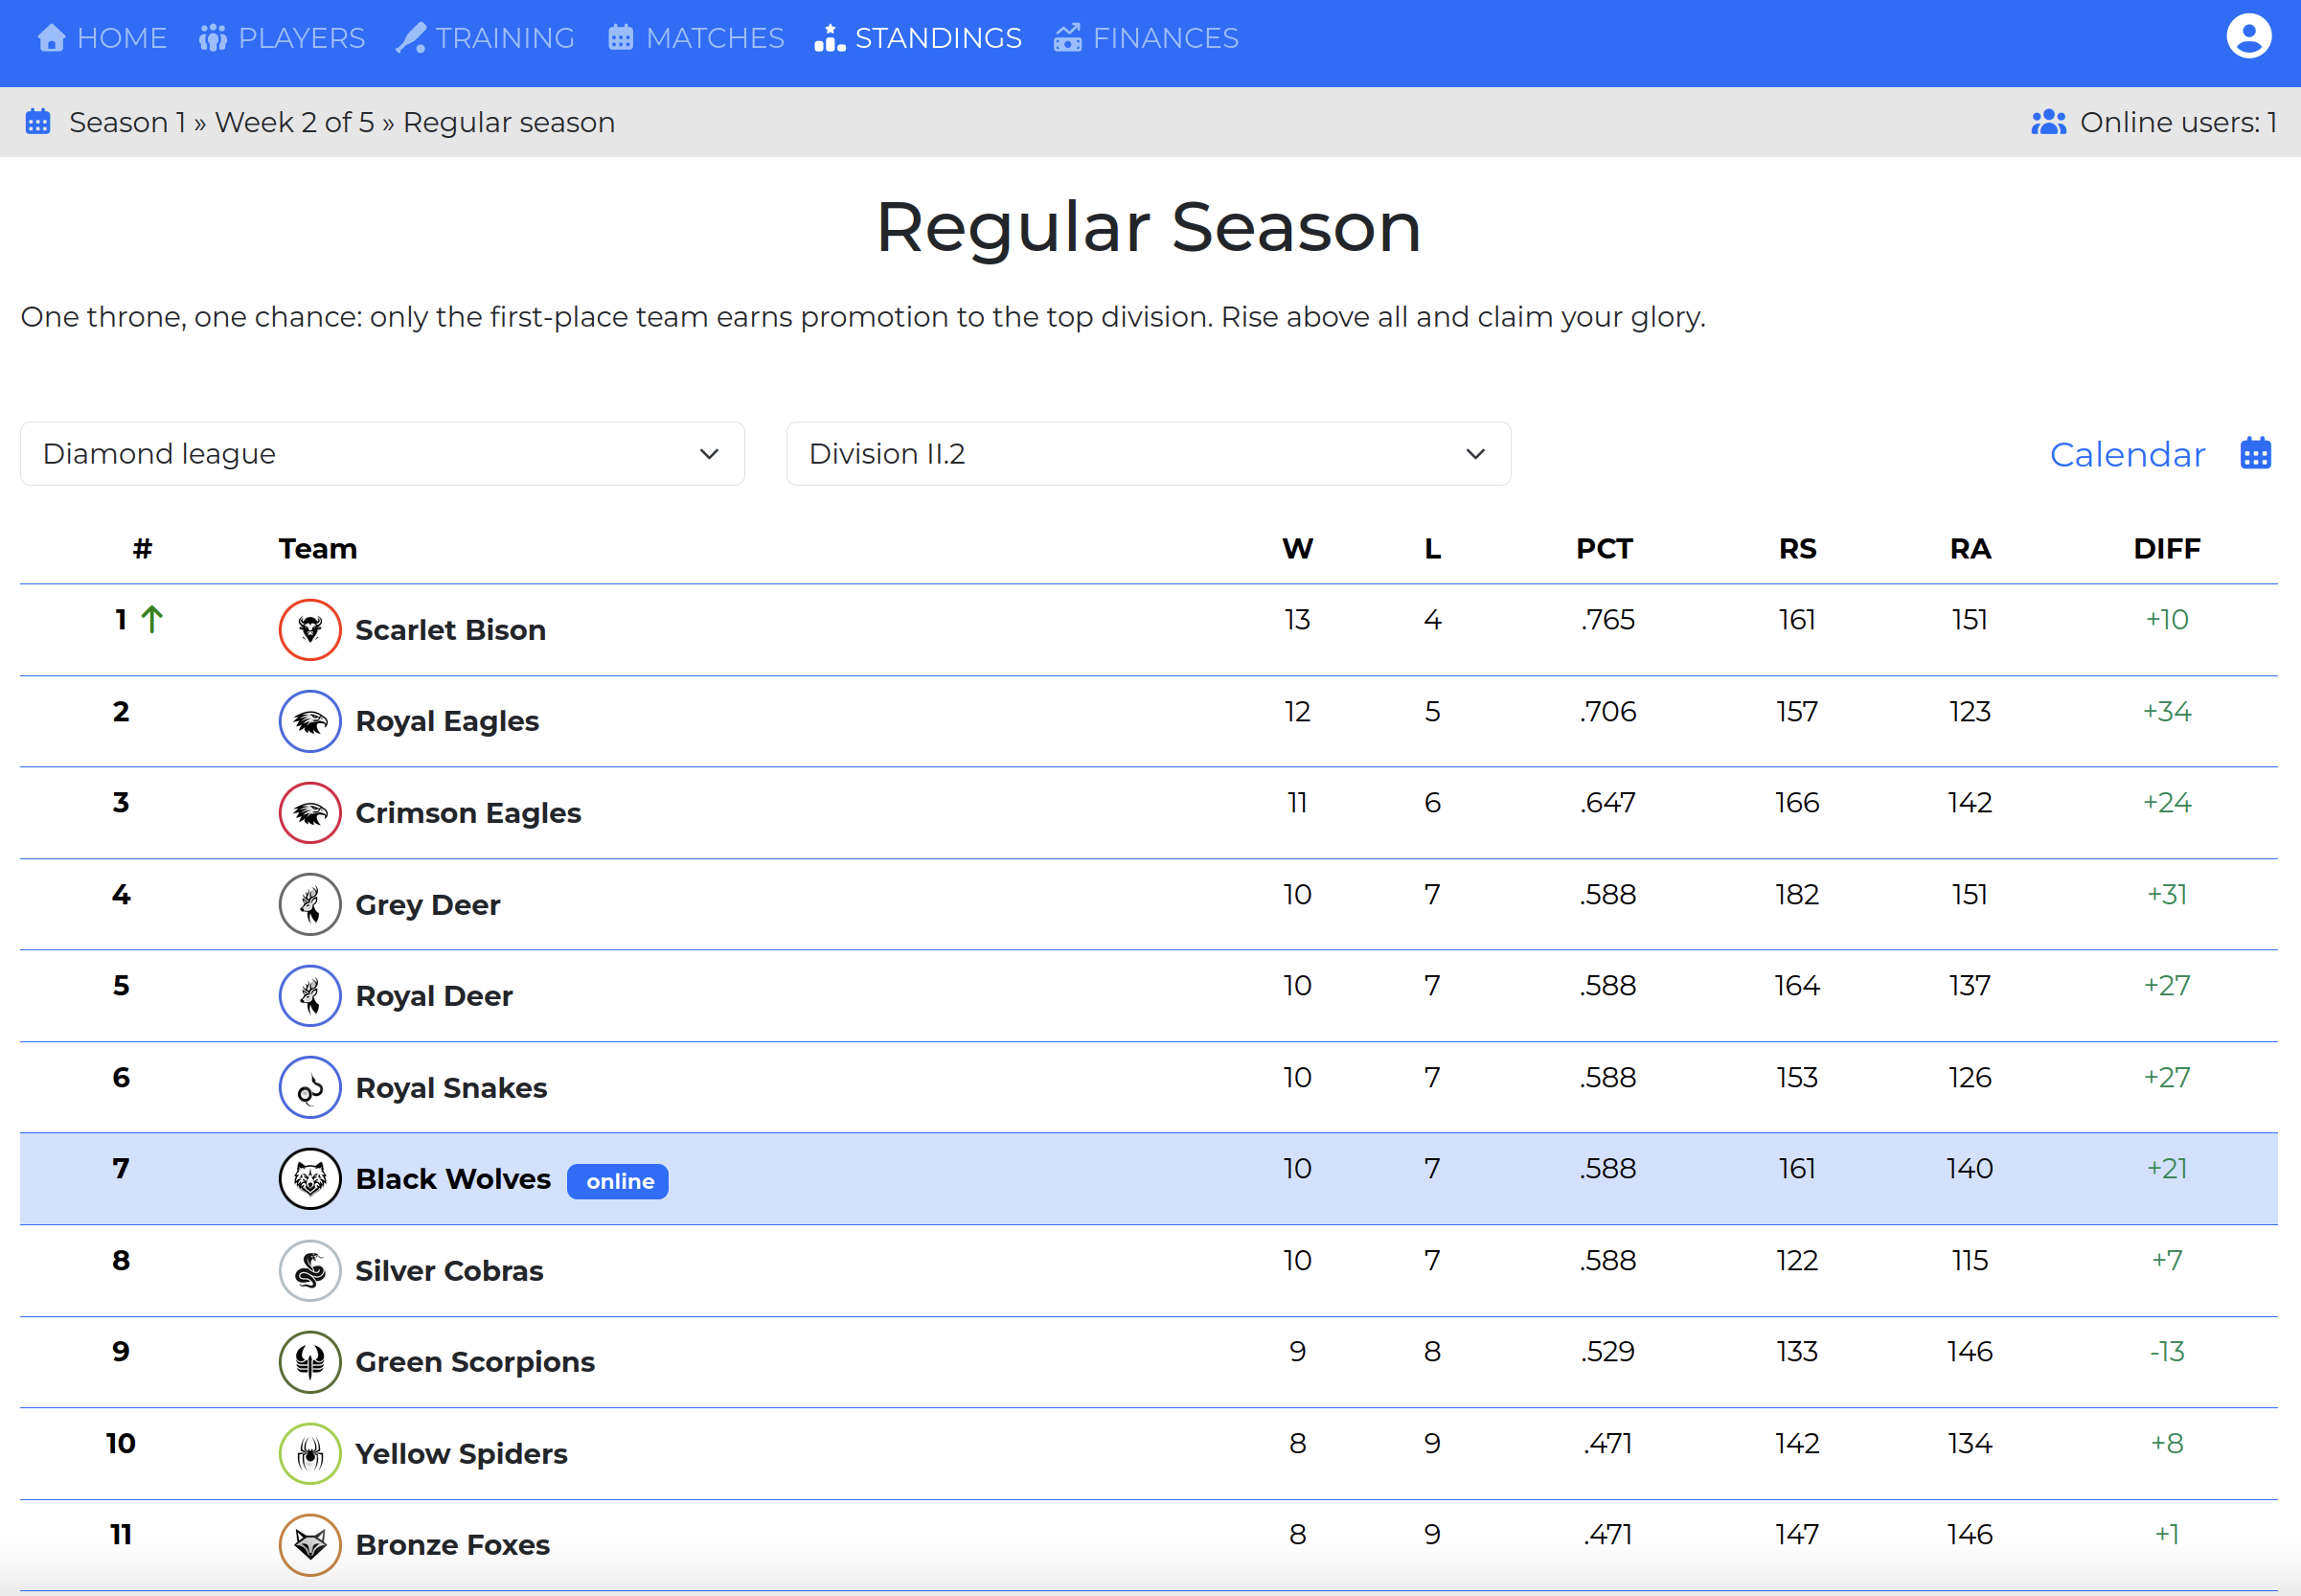The height and width of the screenshot is (1596, 2301).
Task: Open the Calendar link
Action: [2126, 454]
